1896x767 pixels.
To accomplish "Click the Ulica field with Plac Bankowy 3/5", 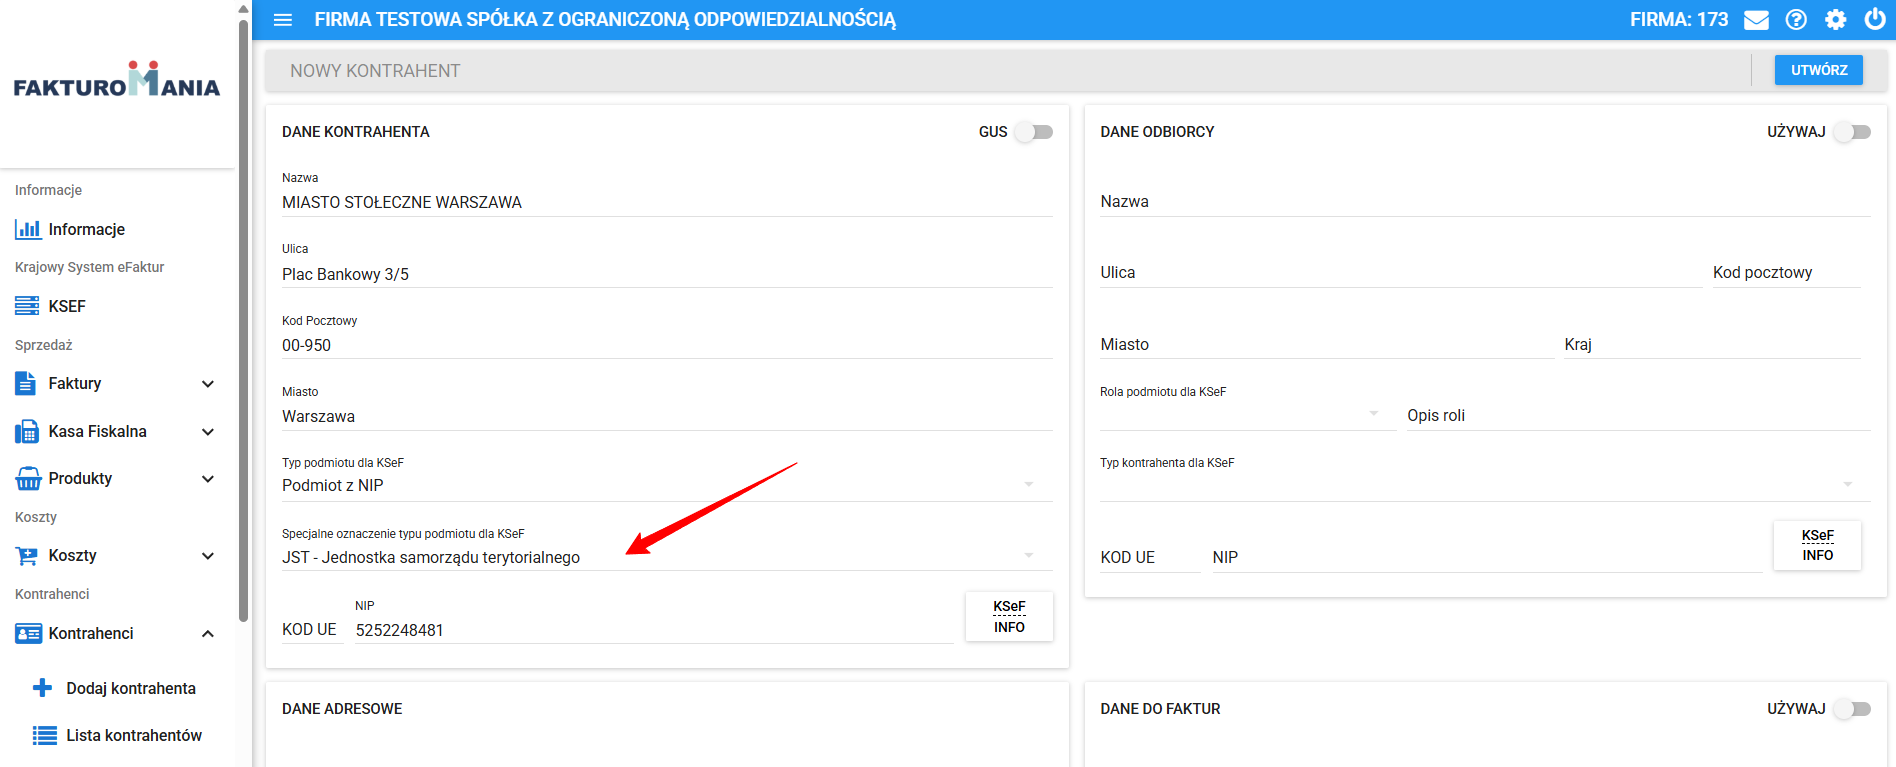I will click(667, 274).
